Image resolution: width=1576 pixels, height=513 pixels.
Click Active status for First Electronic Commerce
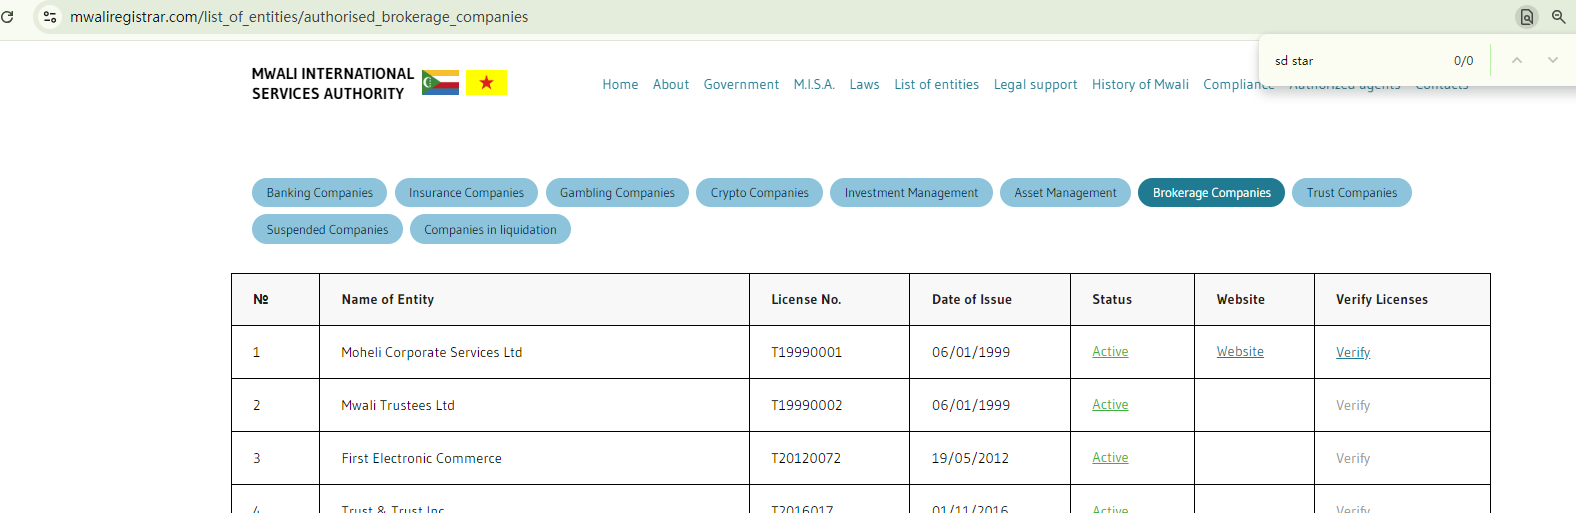(1110, 458)
